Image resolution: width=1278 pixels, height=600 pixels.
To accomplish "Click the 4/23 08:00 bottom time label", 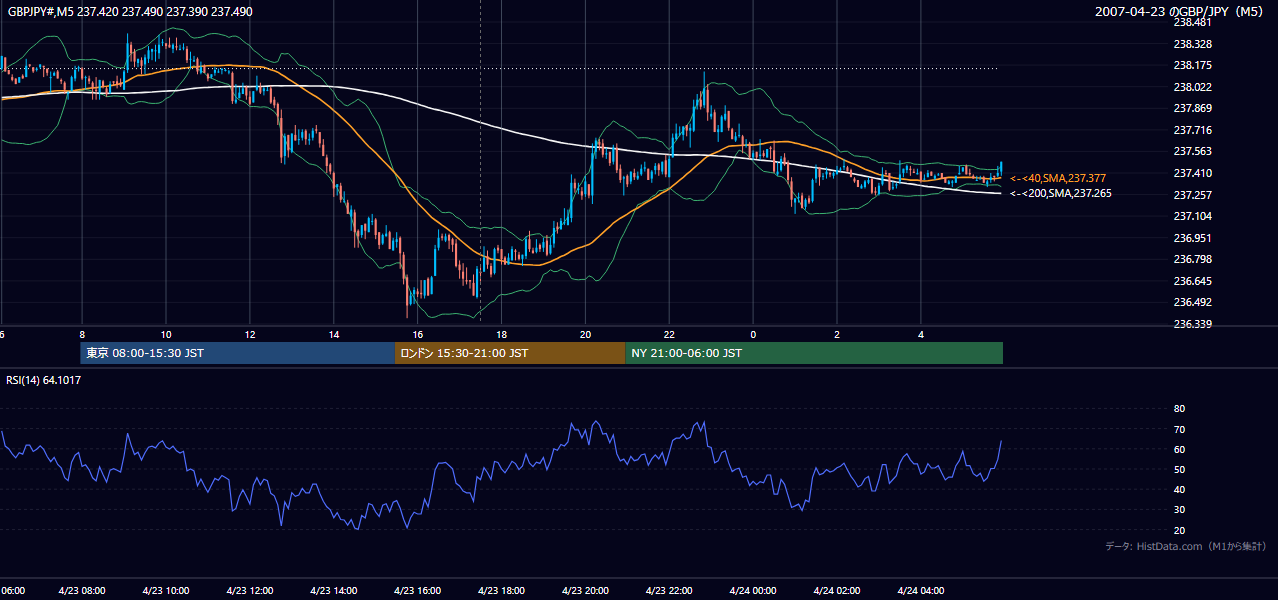I will 82,590.
